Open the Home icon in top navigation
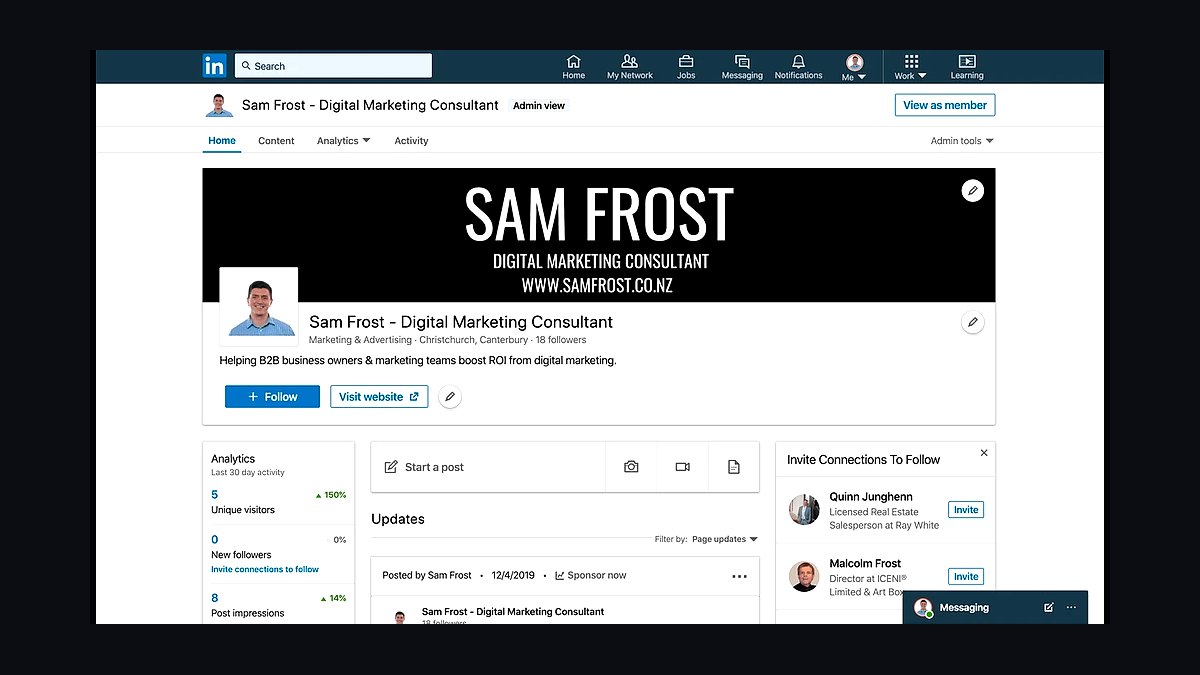Image resolution: width=1200 pixels, height=675 pixels. pyautogui.click(x=573, y=67)
